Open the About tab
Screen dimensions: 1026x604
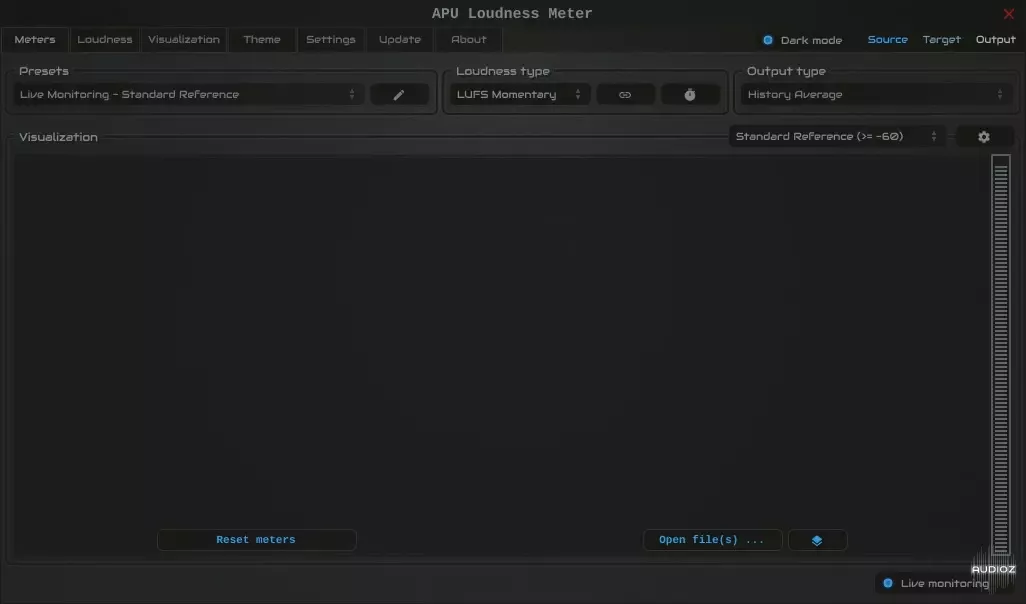(469, 39)
